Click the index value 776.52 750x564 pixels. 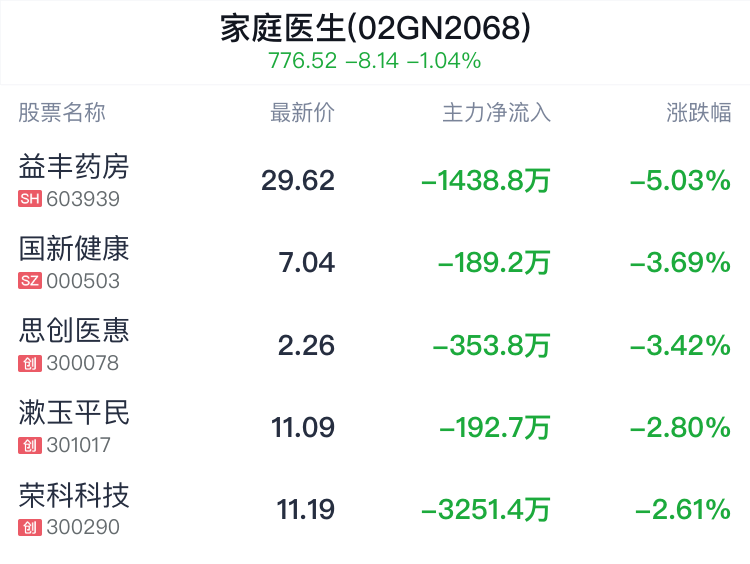tap(302, 61)
